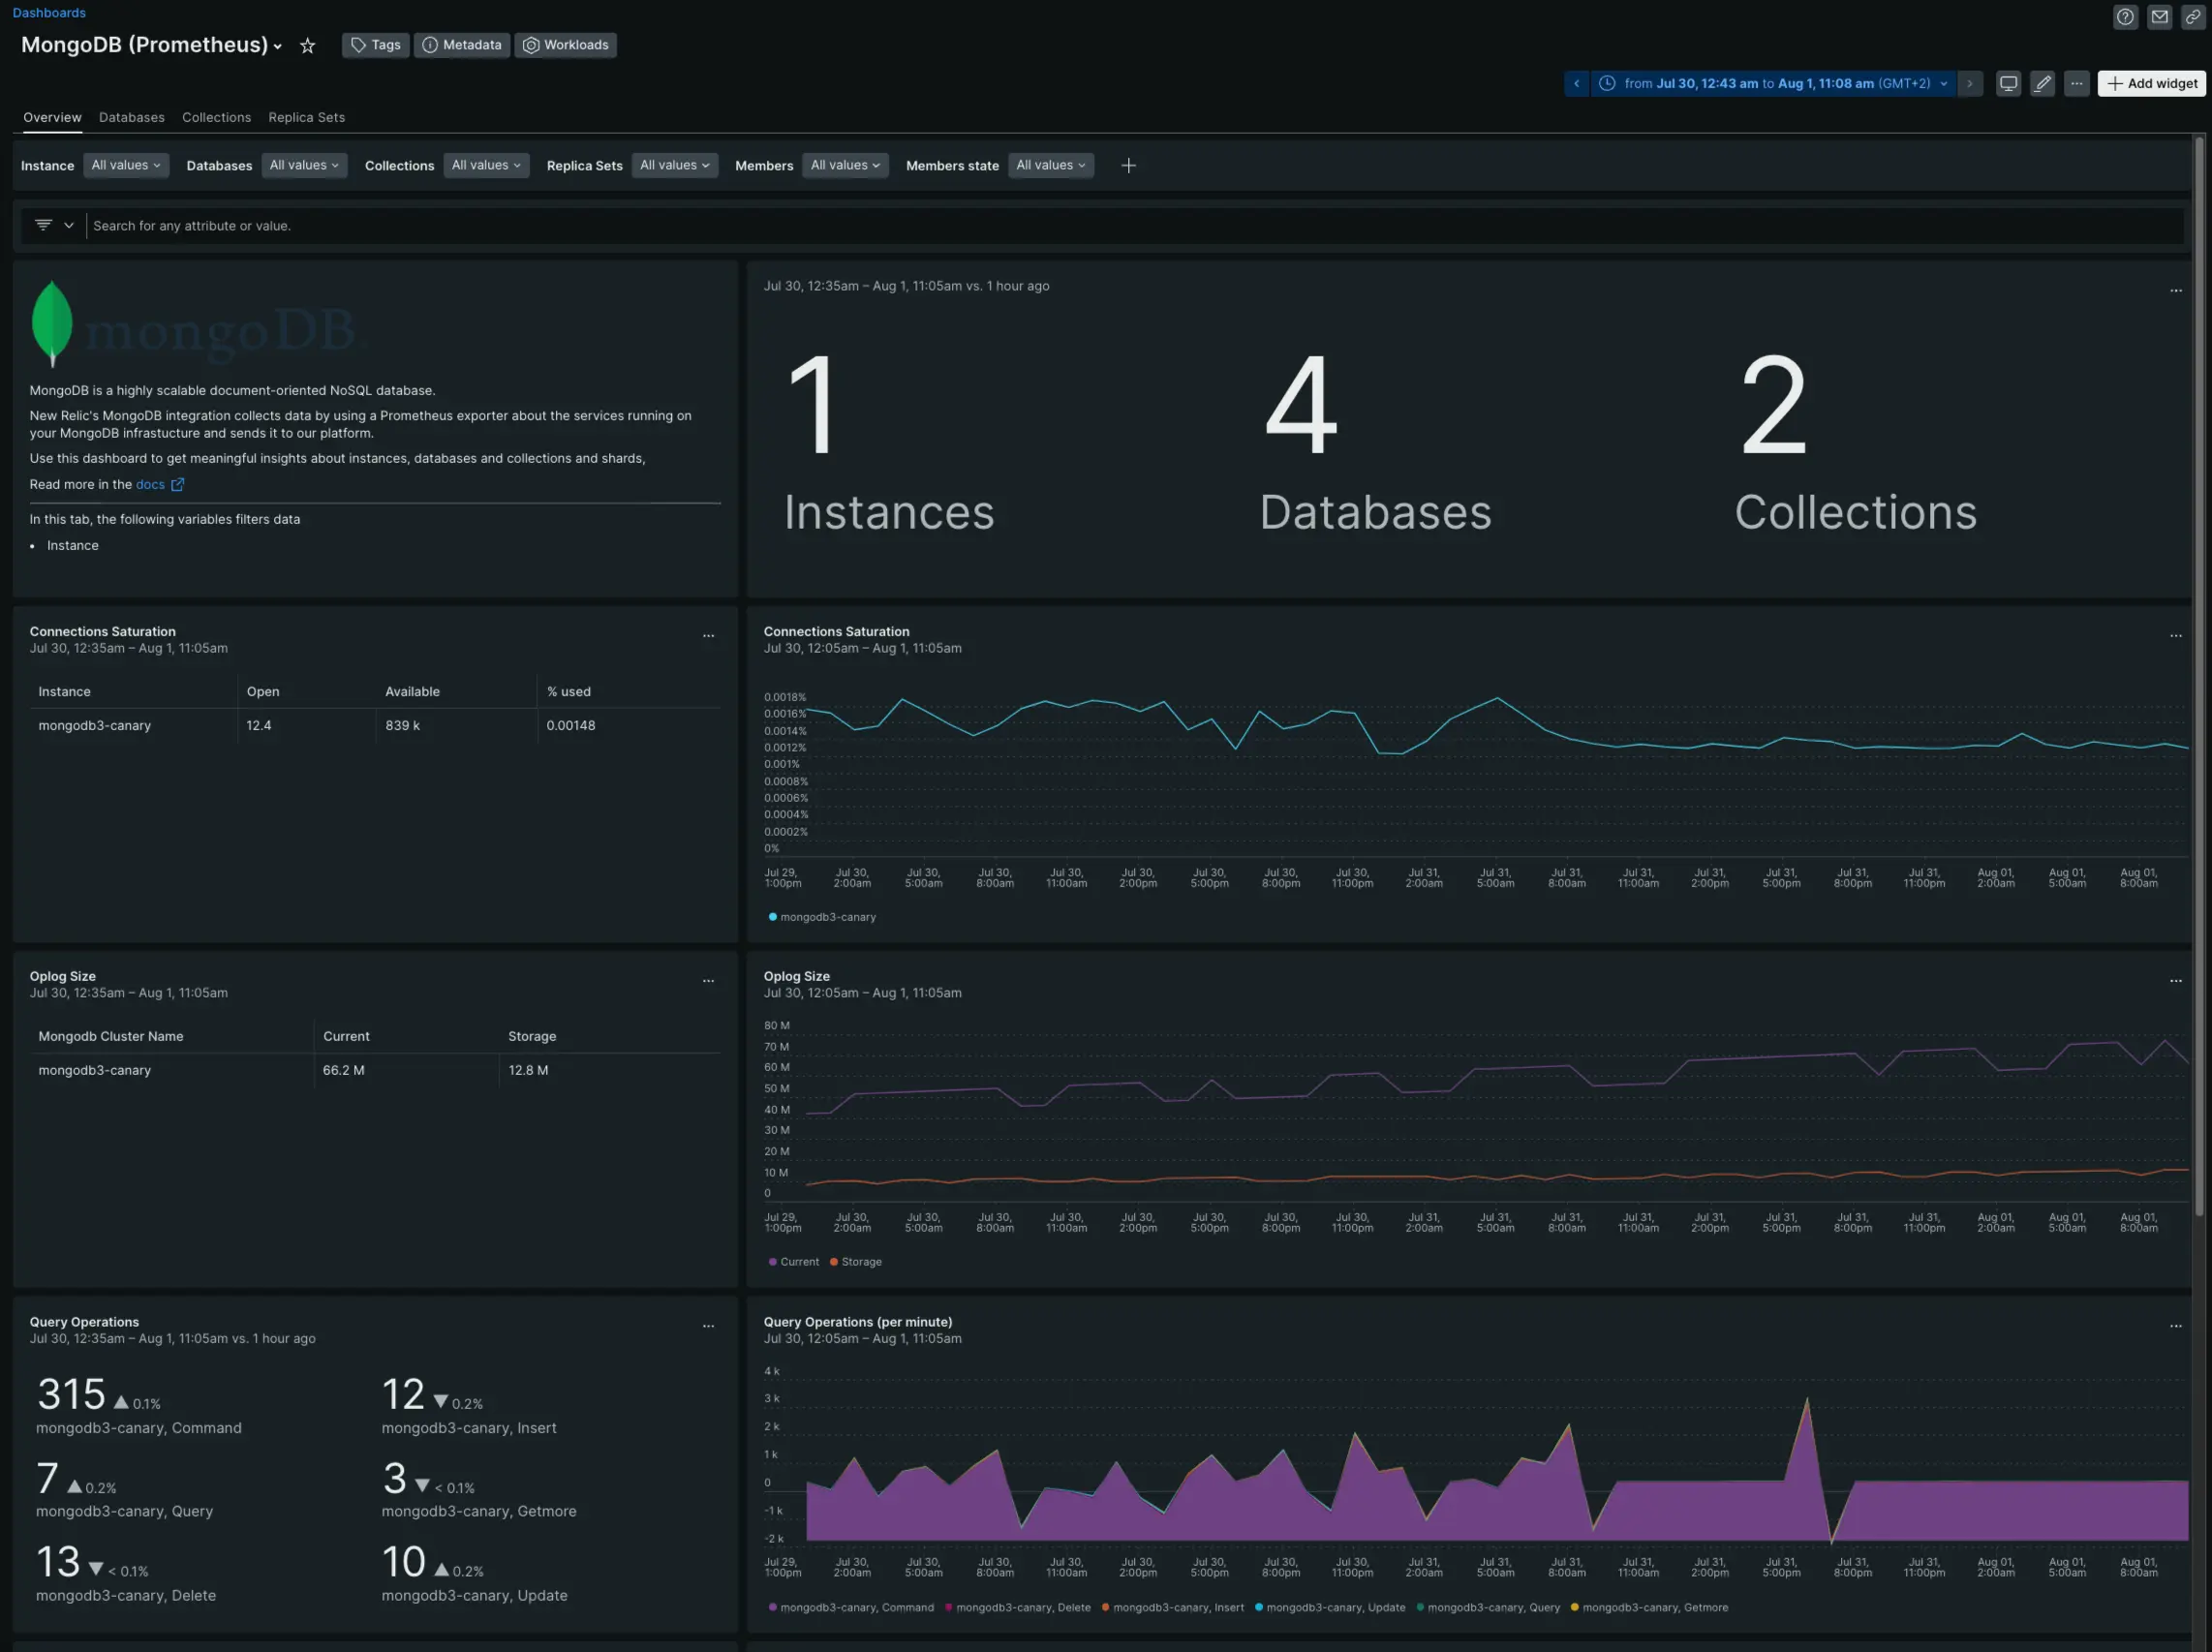Image resolution: width=2212 pixels, height=1652 pixels.
Task: Open the MongoDB (Prometheus) dashboard title dropdown
Action: pyautogui.click(x=151, y=46)
